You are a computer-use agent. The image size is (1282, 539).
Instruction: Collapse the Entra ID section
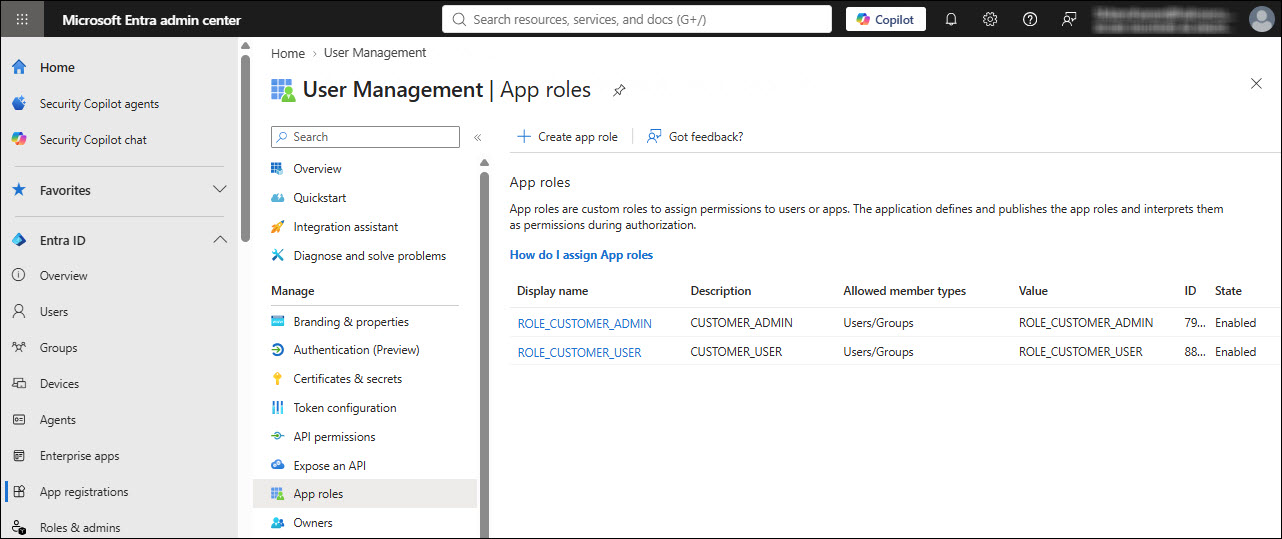(220, 240)
